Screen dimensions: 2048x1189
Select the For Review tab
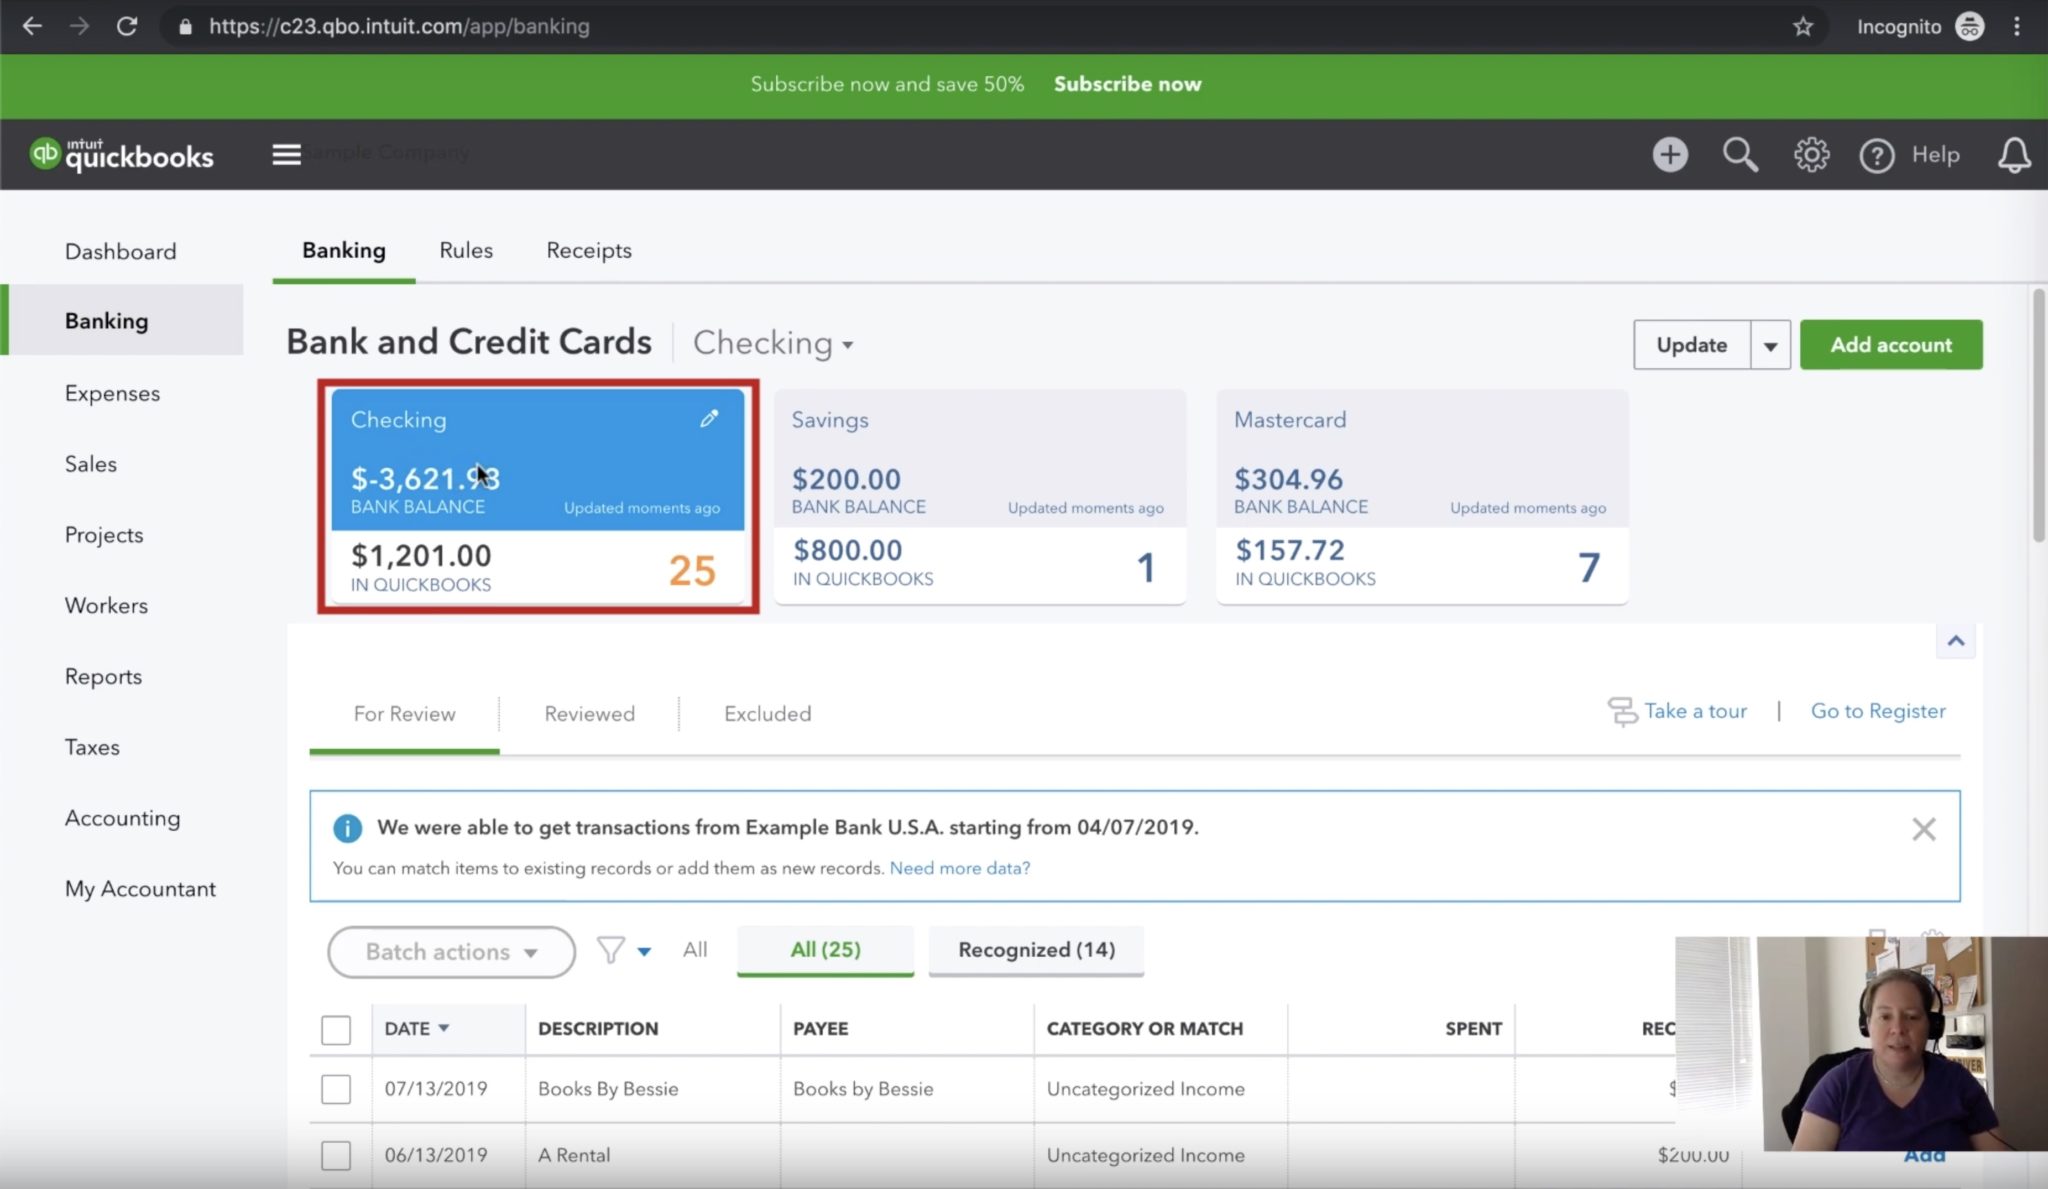coord(404,714)
